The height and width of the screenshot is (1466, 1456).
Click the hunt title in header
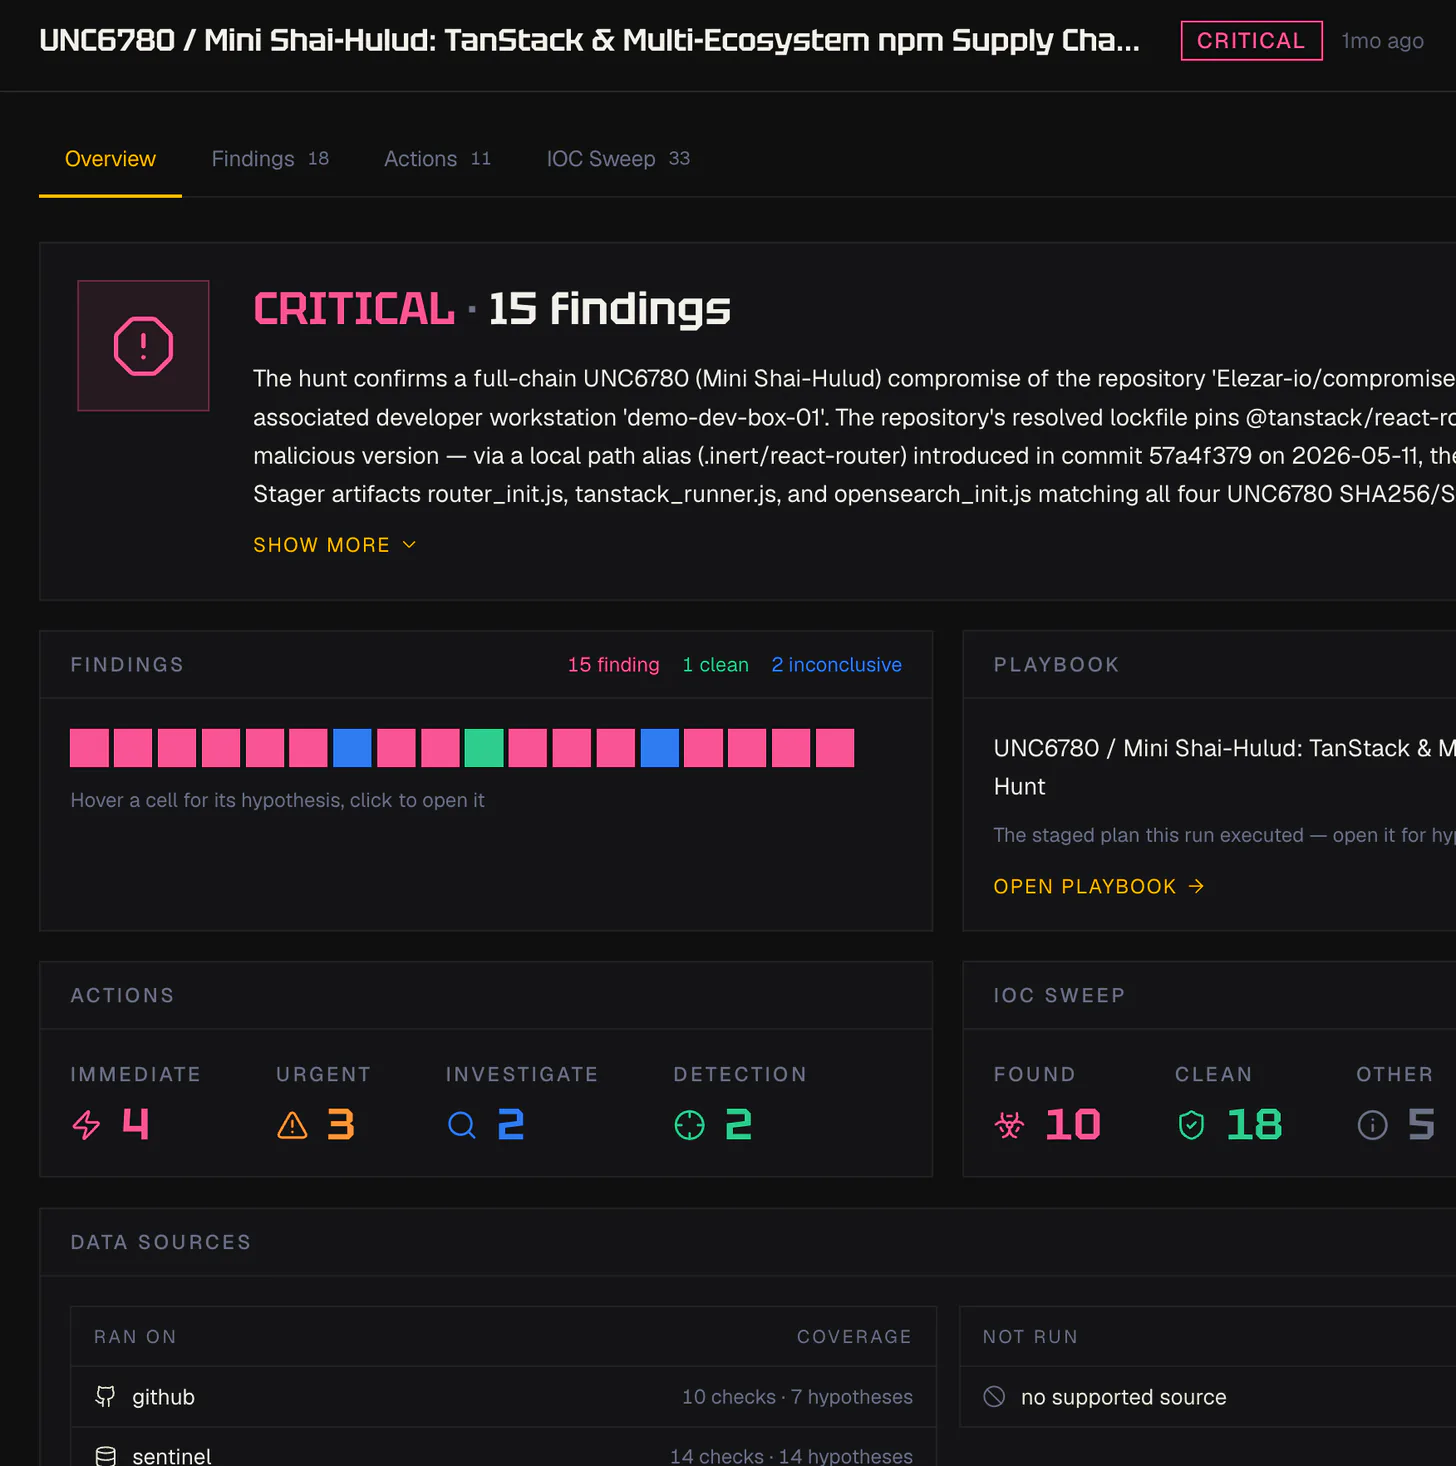click(x=589, y=40)
